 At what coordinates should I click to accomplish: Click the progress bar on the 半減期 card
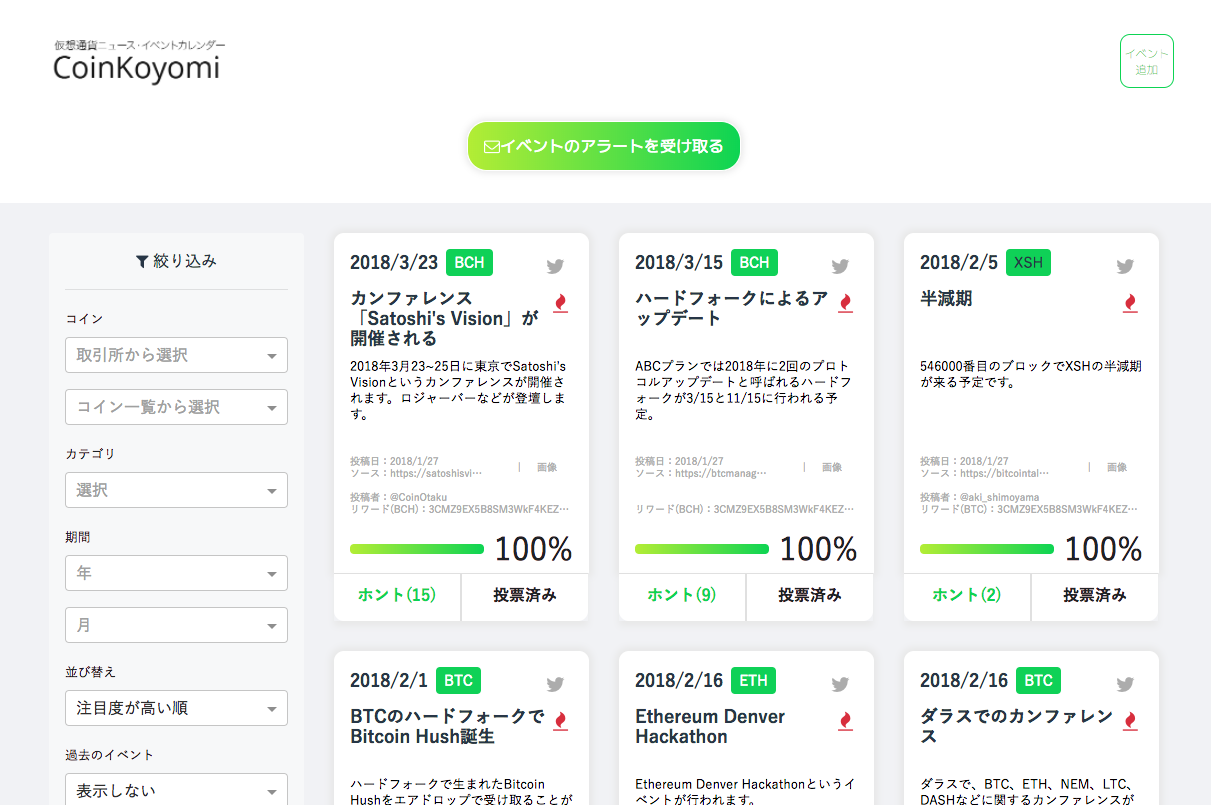(x=987, y=549)
